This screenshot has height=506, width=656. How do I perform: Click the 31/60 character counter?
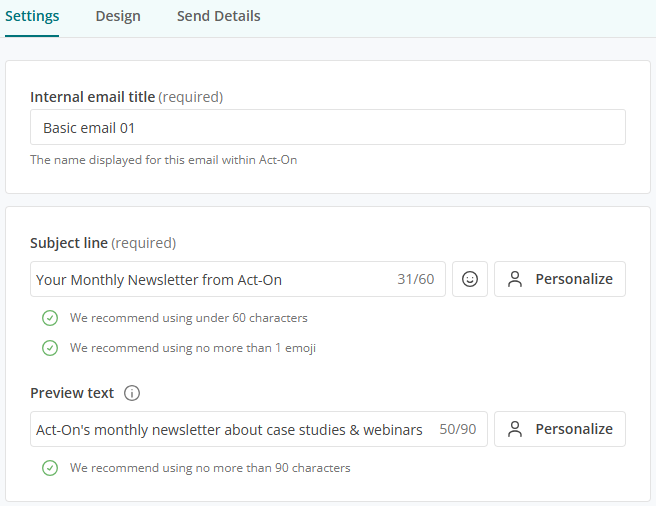[415, 279]
